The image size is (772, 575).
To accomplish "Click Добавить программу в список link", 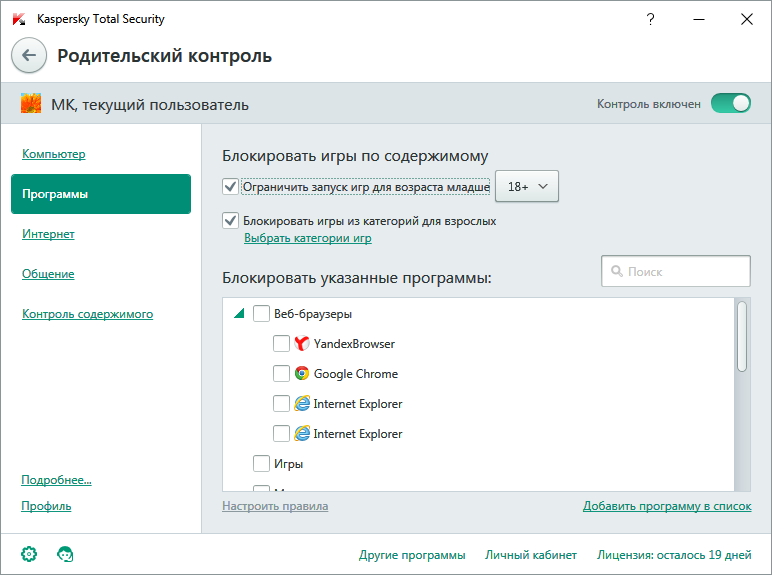I will [x=666, y=506].
